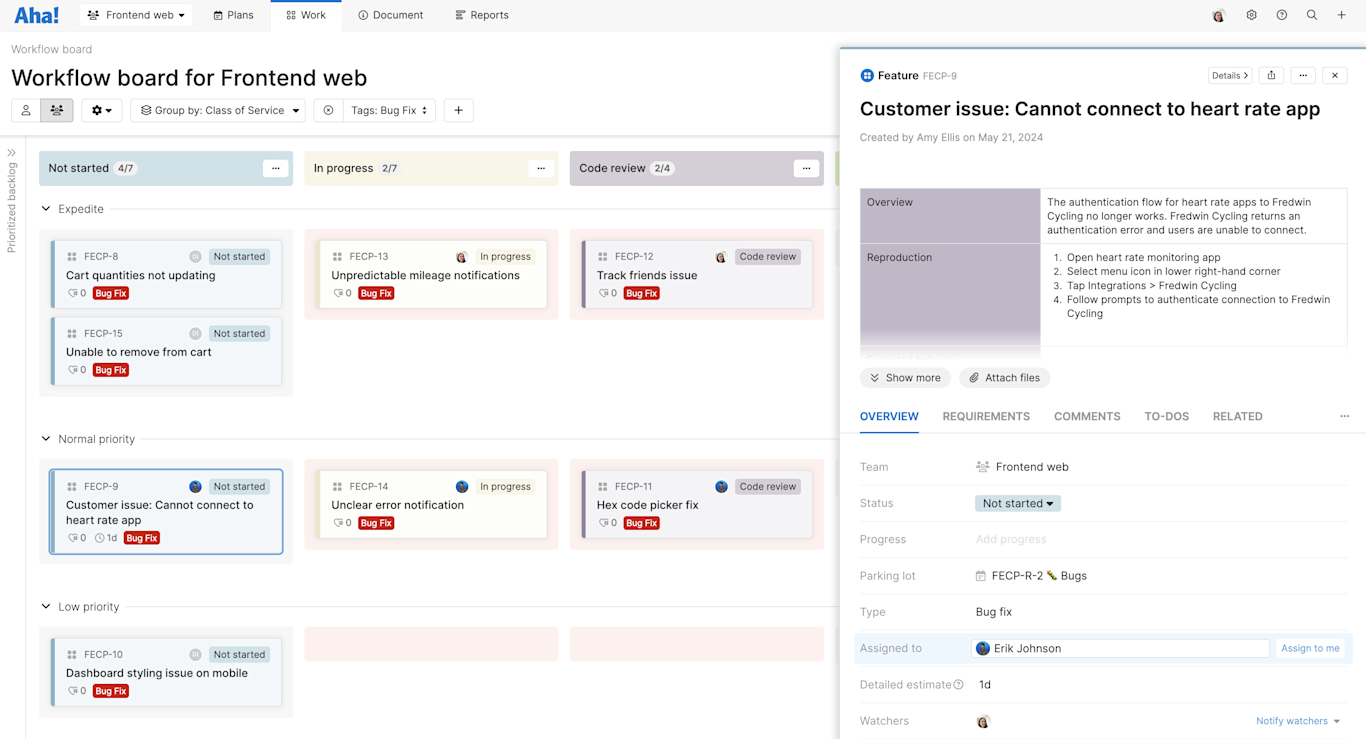
Task: Click the Show more button
Action: 905,377
